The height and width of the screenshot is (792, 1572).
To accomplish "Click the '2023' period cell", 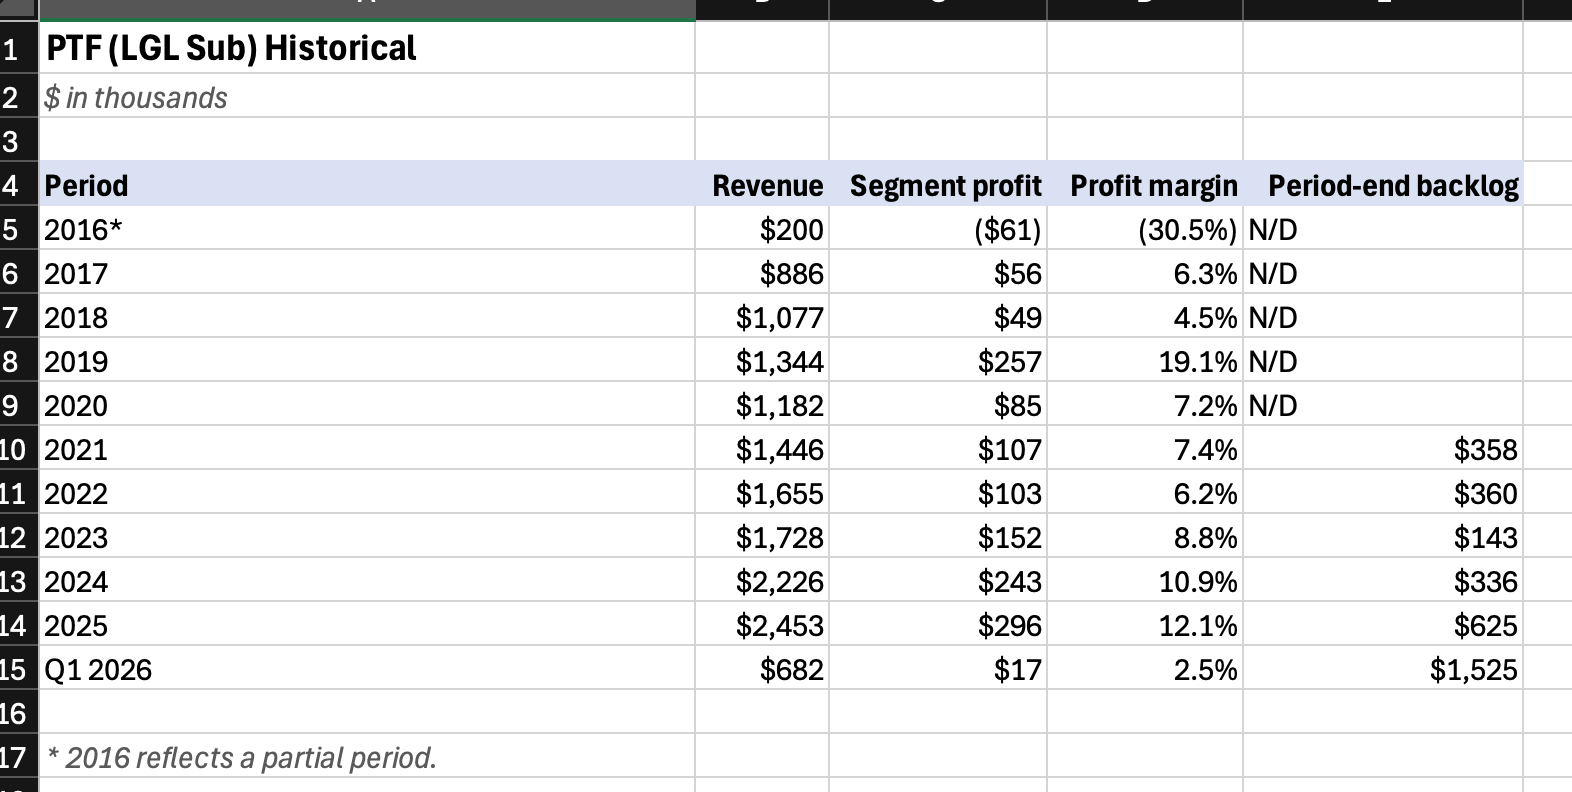I will point(367,537).
